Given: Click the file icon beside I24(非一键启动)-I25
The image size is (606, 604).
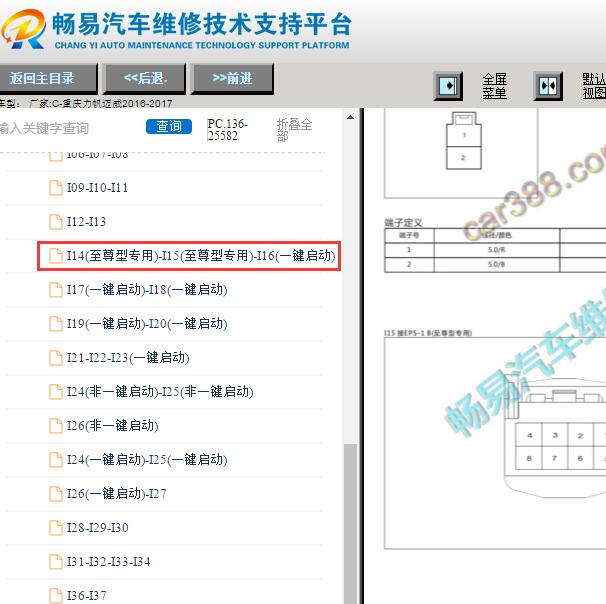Looking at the screenshot, I should pyautogui.click(x=56, y=392).
